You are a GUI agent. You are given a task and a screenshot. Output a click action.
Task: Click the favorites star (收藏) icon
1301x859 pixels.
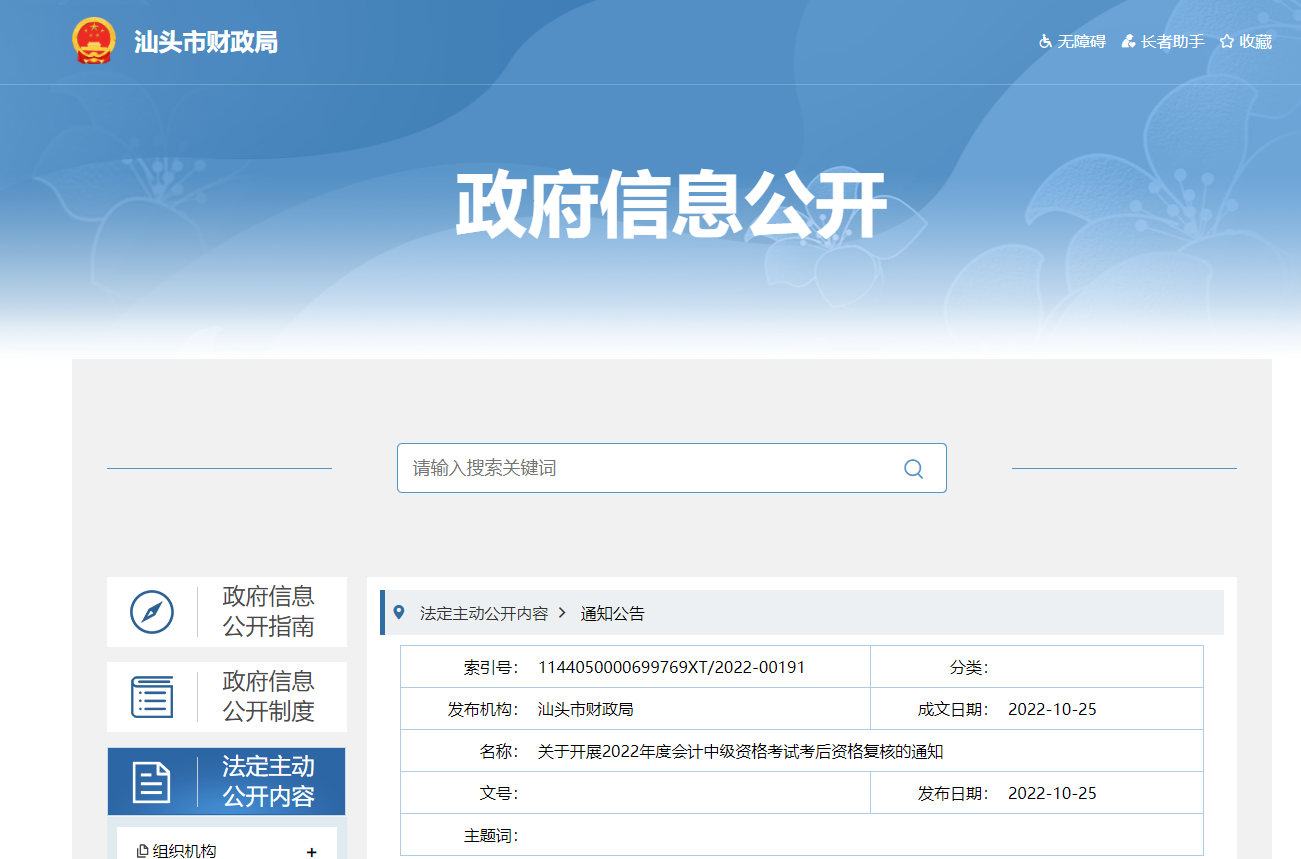1224,41
